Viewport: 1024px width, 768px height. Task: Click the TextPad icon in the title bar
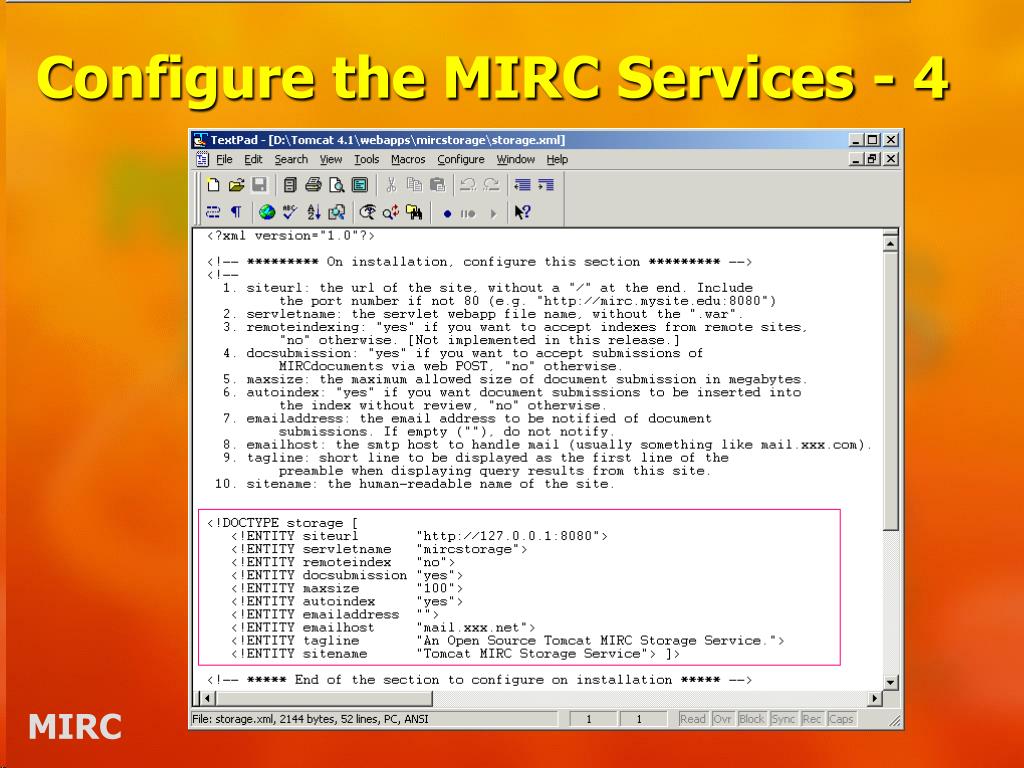point(200,140)
